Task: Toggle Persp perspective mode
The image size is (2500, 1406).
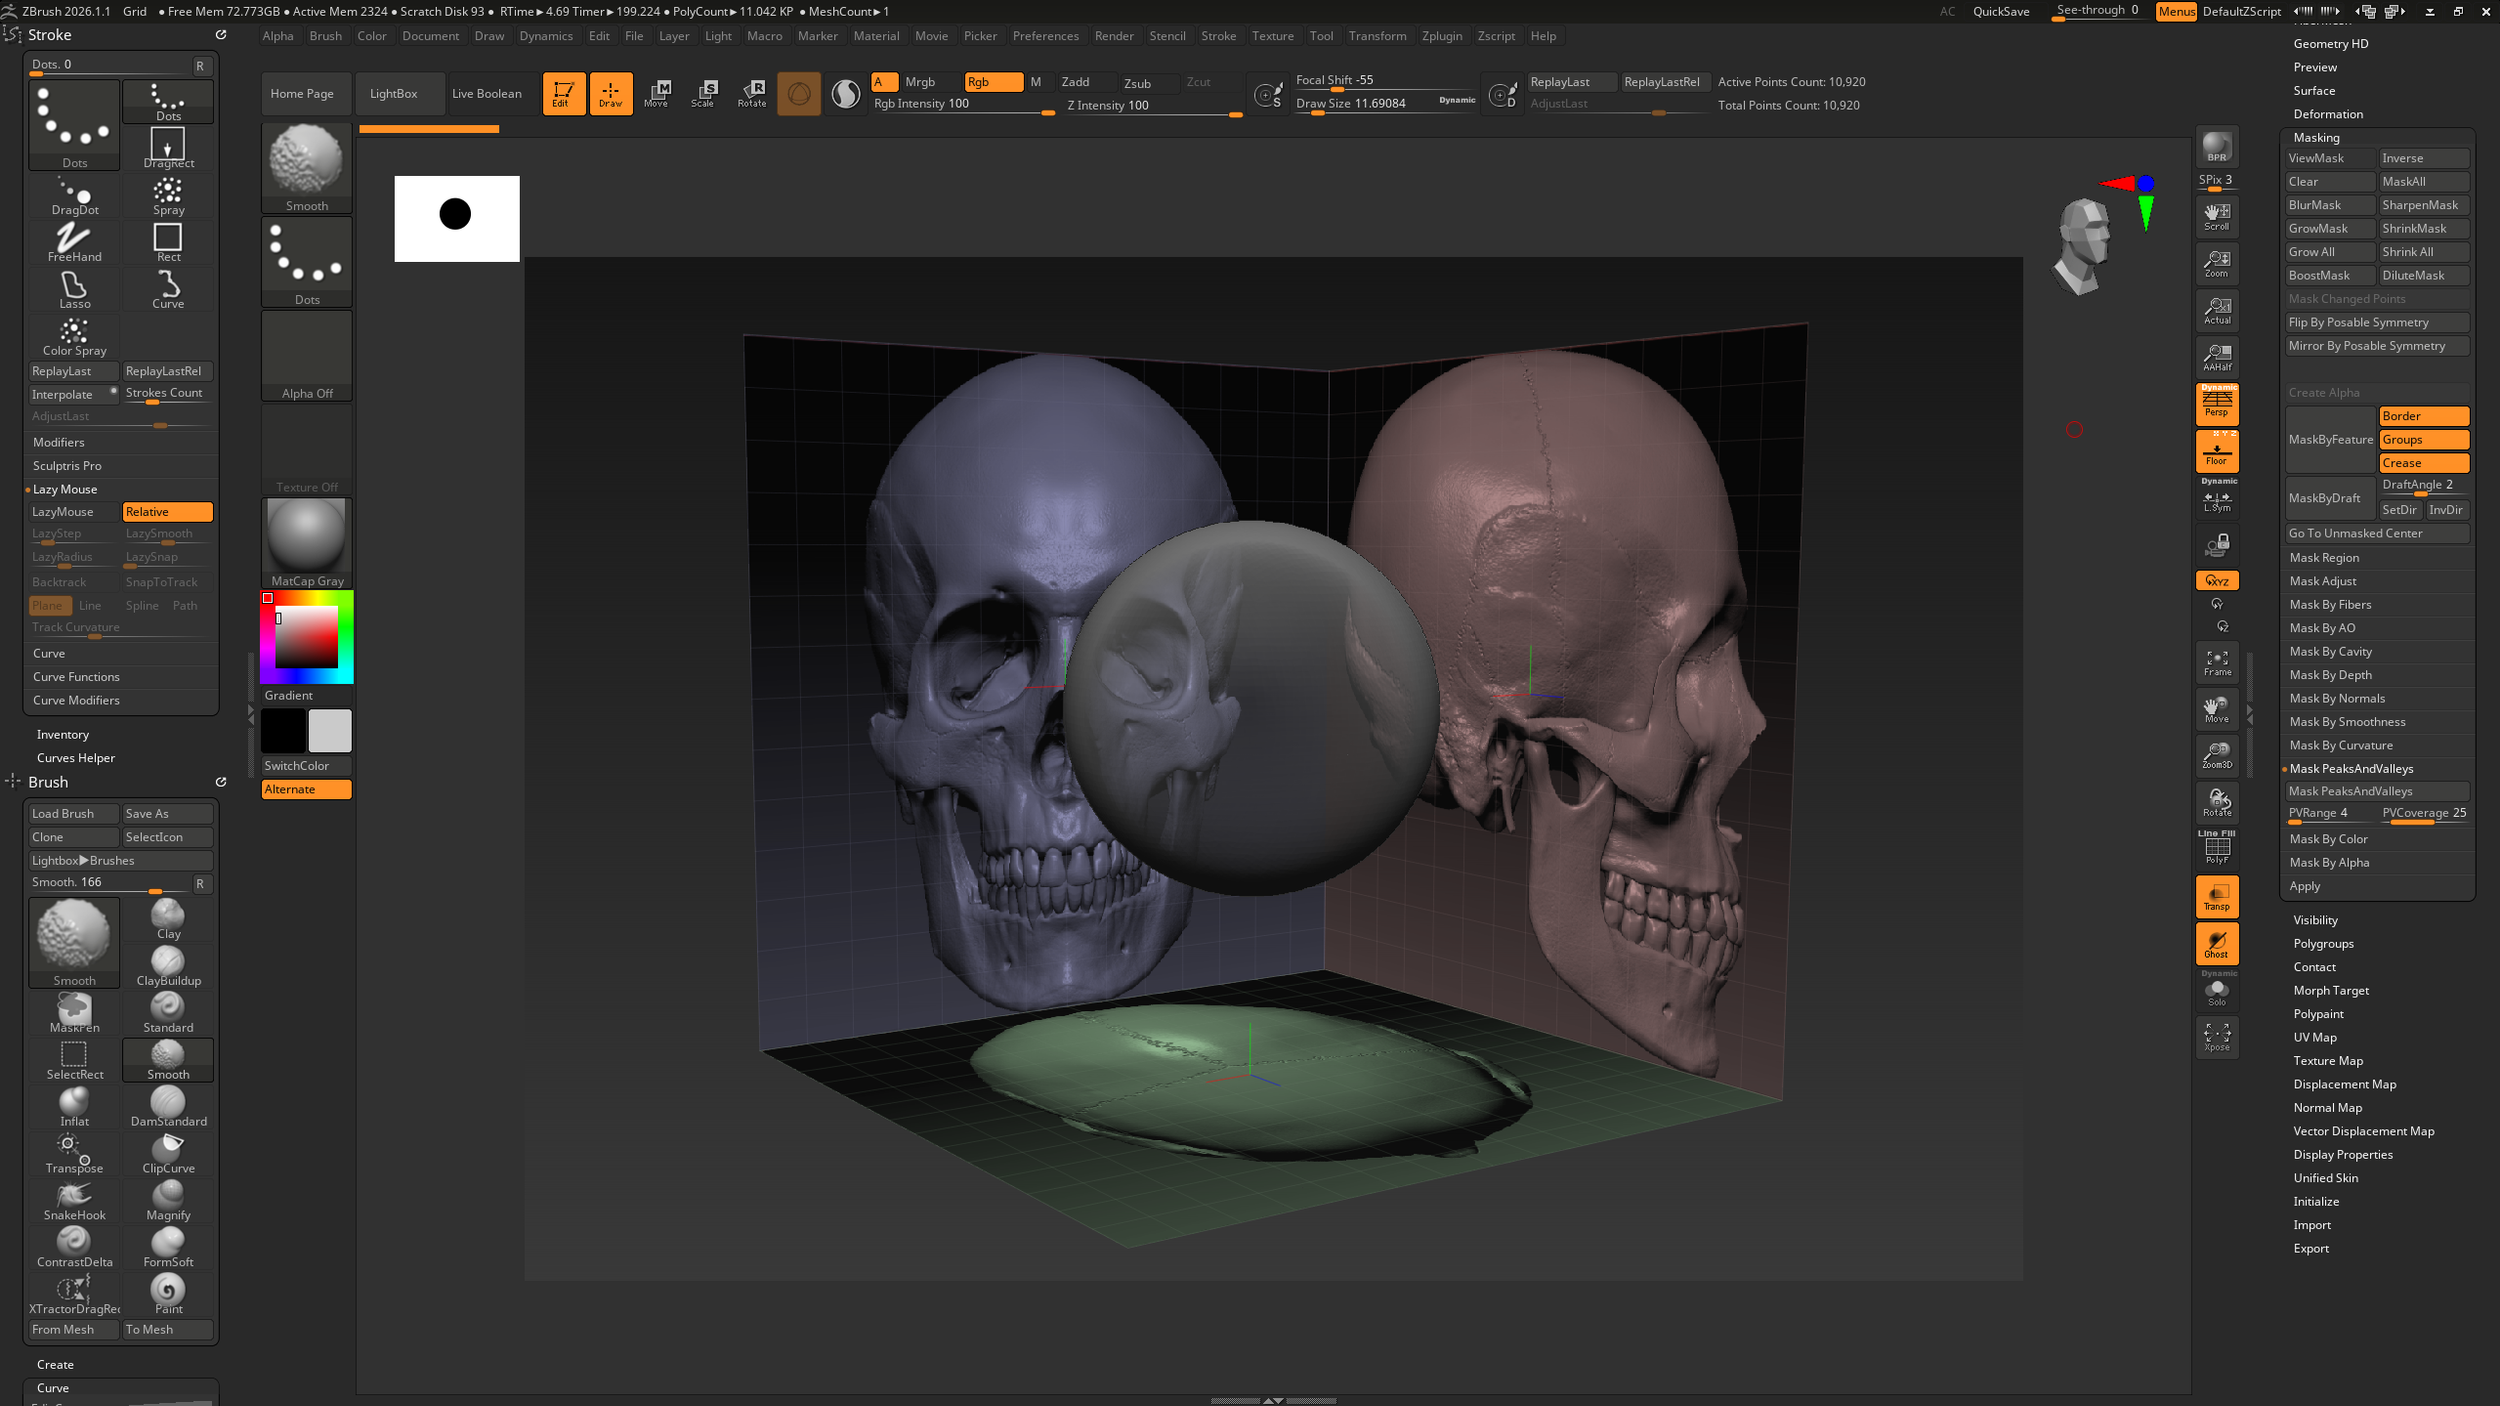Action: tap(2216, 403)
